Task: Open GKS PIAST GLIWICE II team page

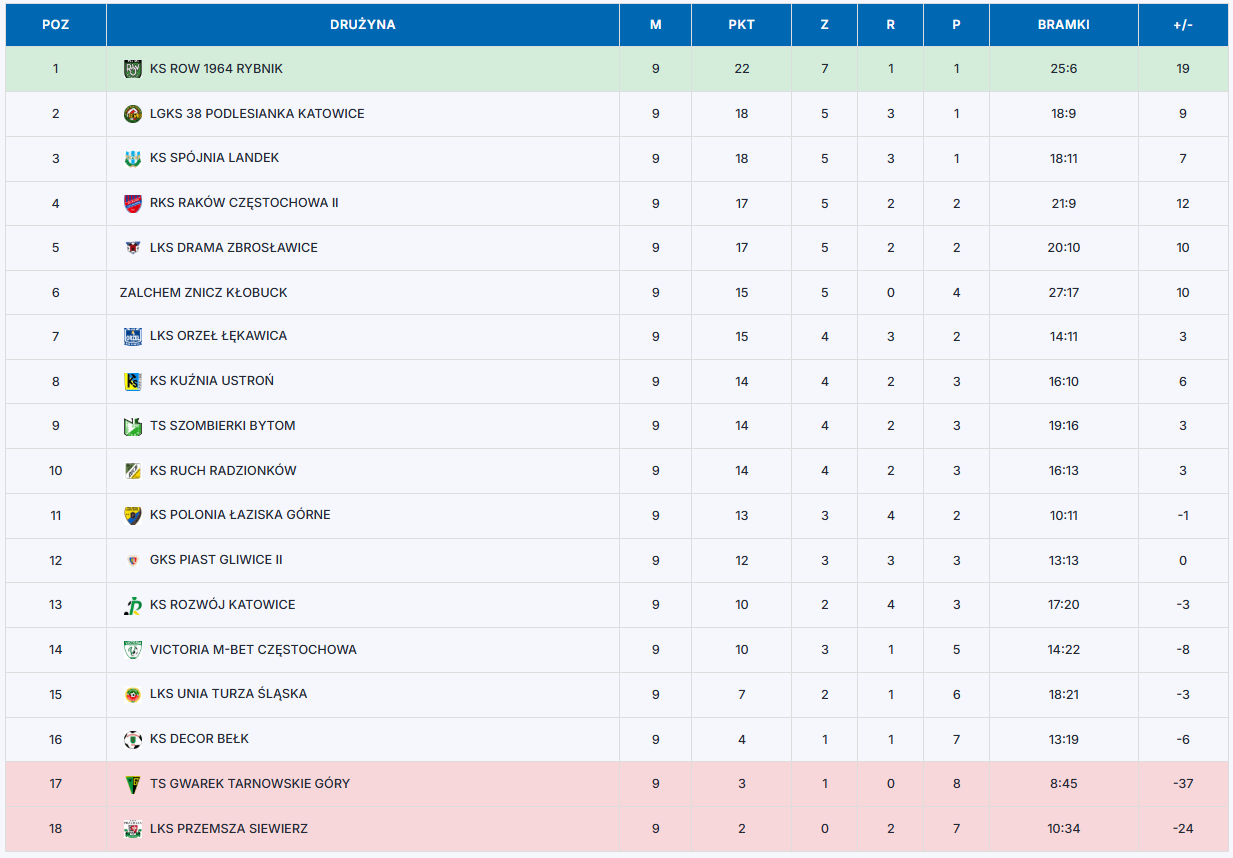Action: click(216, 560)
